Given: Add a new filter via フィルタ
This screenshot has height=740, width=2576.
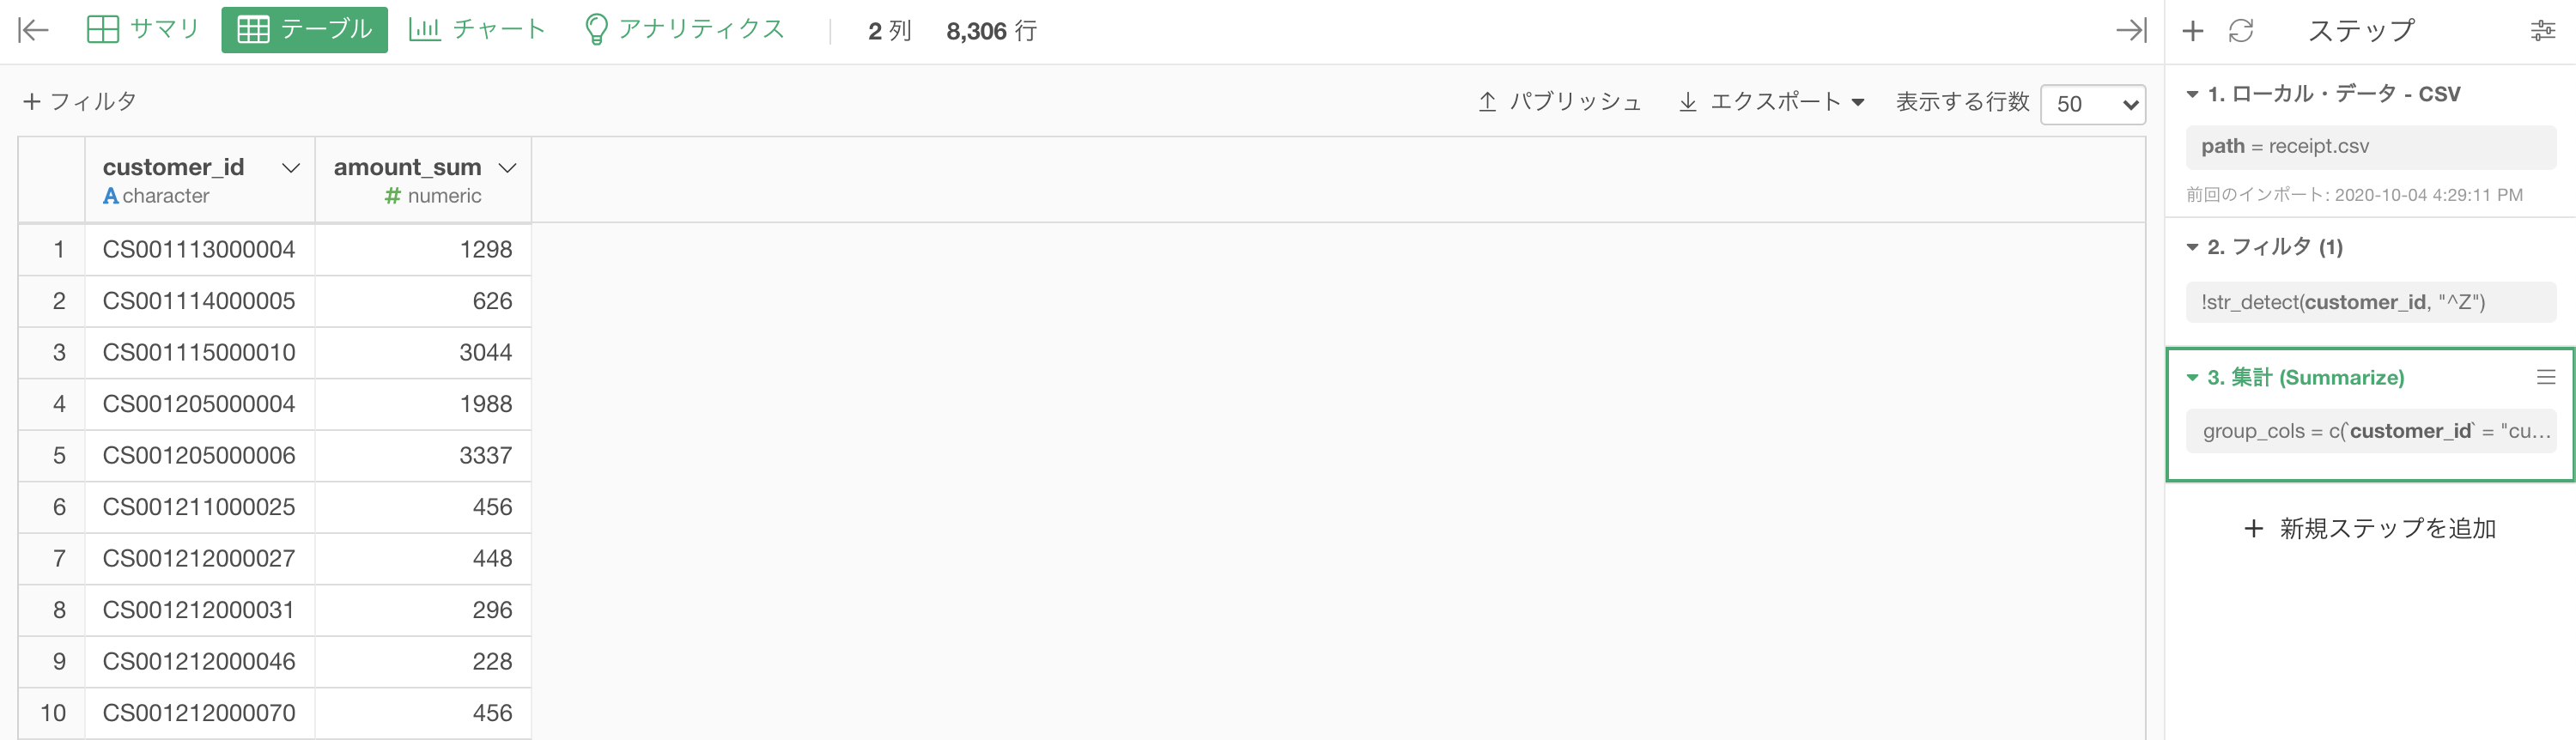Looking at the screenshot, I should pos(80,102).
